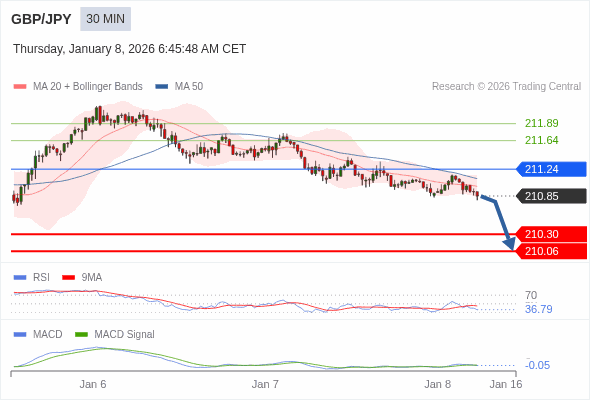590x400 pixels.
Task: Click the MA 50 legend label
Action: 189,87
